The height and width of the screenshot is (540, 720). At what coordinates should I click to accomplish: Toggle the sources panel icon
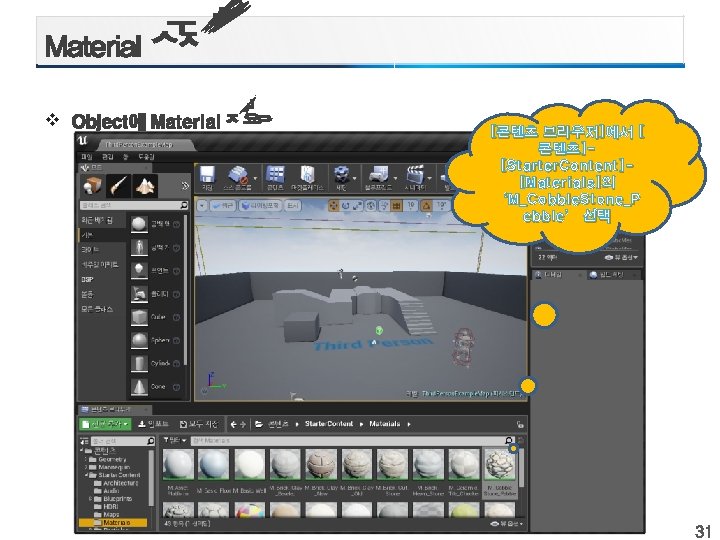pyautogui.click(x=84, y=441)
